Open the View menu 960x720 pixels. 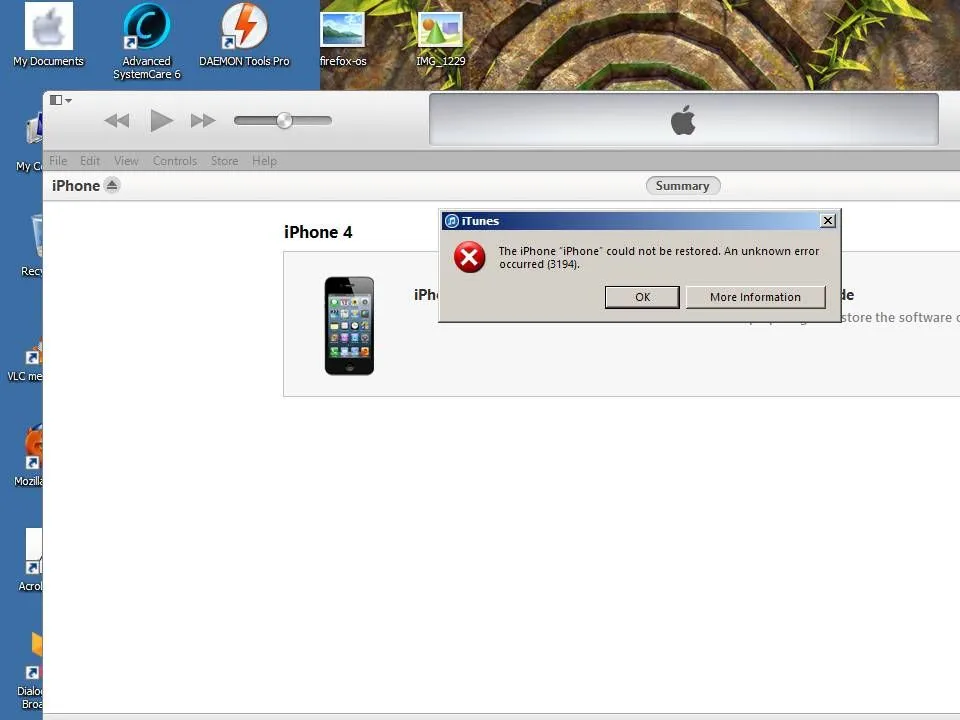(x=126, y=161)
